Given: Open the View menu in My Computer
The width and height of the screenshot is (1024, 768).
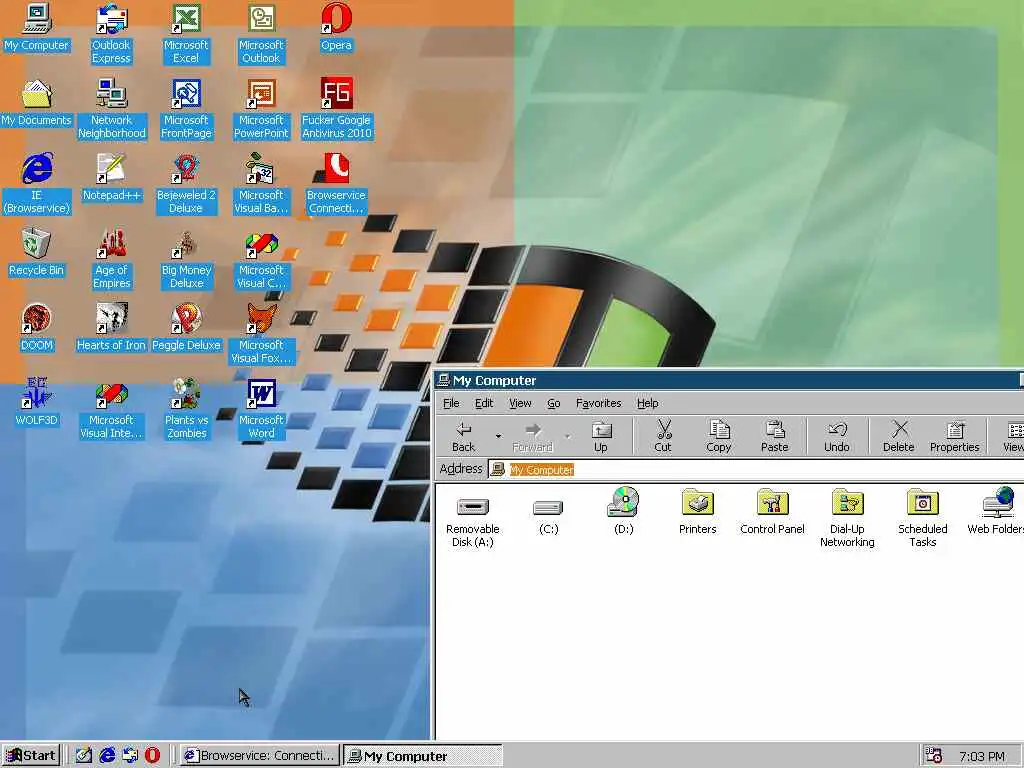Looking at the screenshot, I should pyautogui.click(x=520, y=403).
